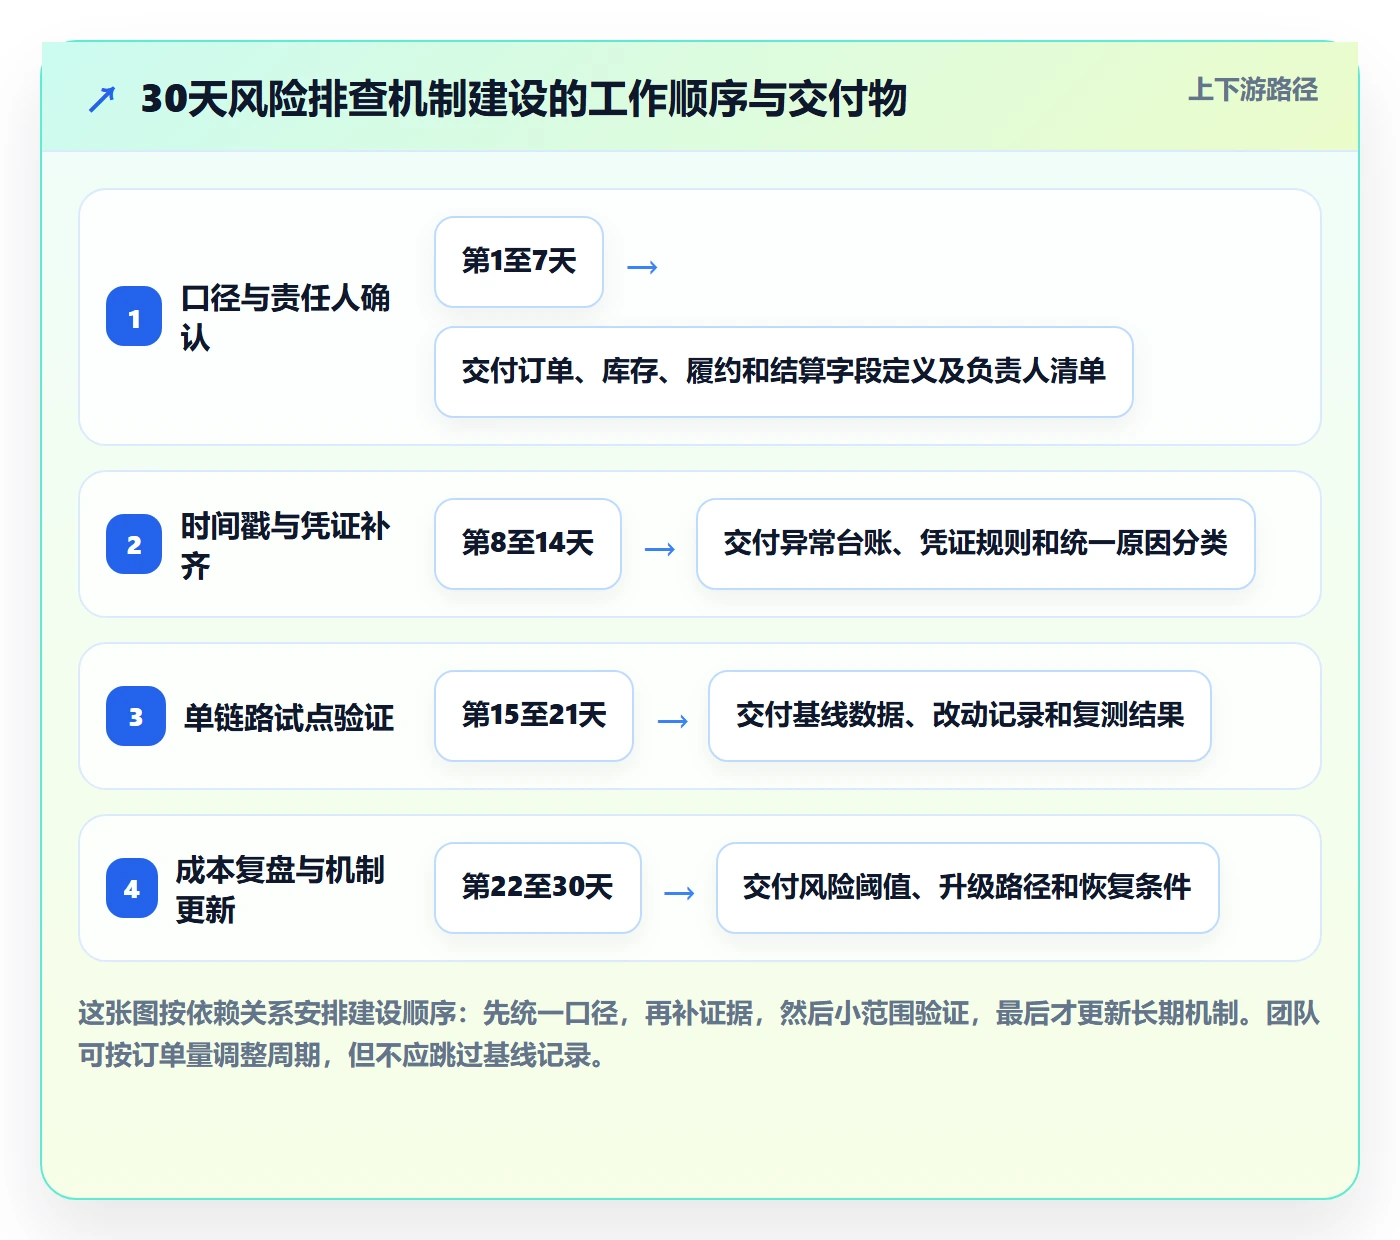Open the deliverable 交付风险阈值、升级路径和恢复条件

tap(968, 888)
